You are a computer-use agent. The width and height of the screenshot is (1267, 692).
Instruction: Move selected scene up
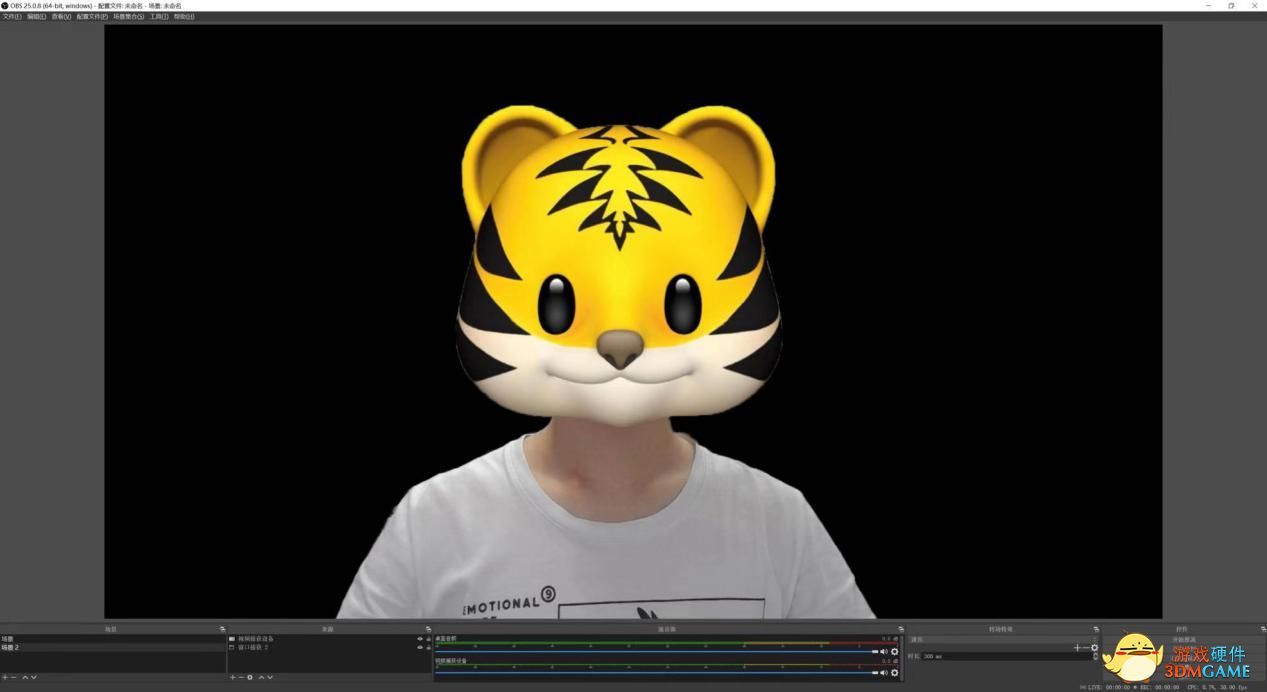(x=25, y=677)
